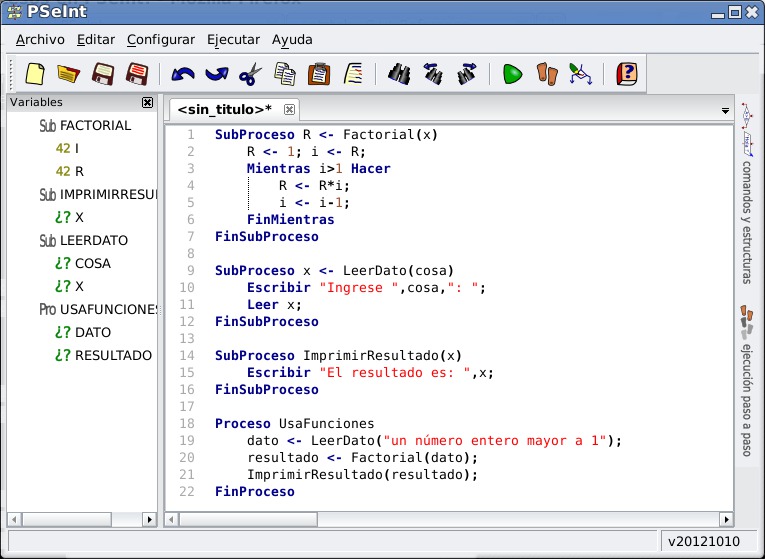This screenshot has height=559, width=765.
Task: Select Pro USAFUNCIONES in Variables tree
Action: click(x=98, y=309)
